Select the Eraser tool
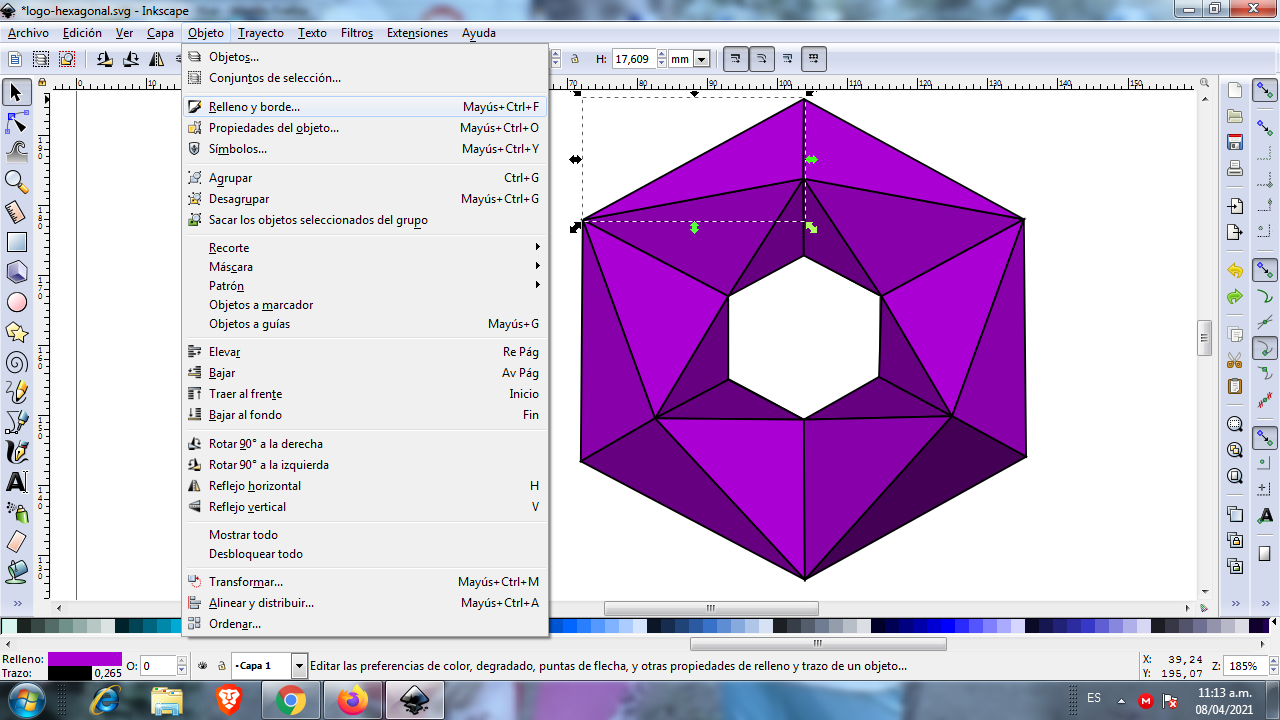The image size is (1280, 720). 16,541
